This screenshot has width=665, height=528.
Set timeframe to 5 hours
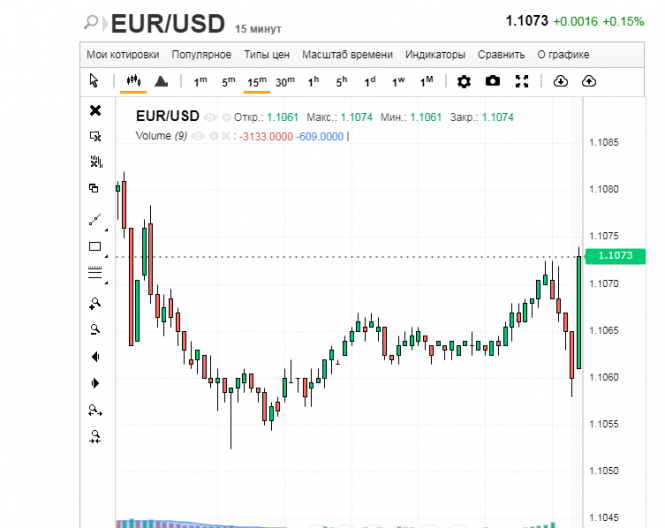(x=341, y=81)
